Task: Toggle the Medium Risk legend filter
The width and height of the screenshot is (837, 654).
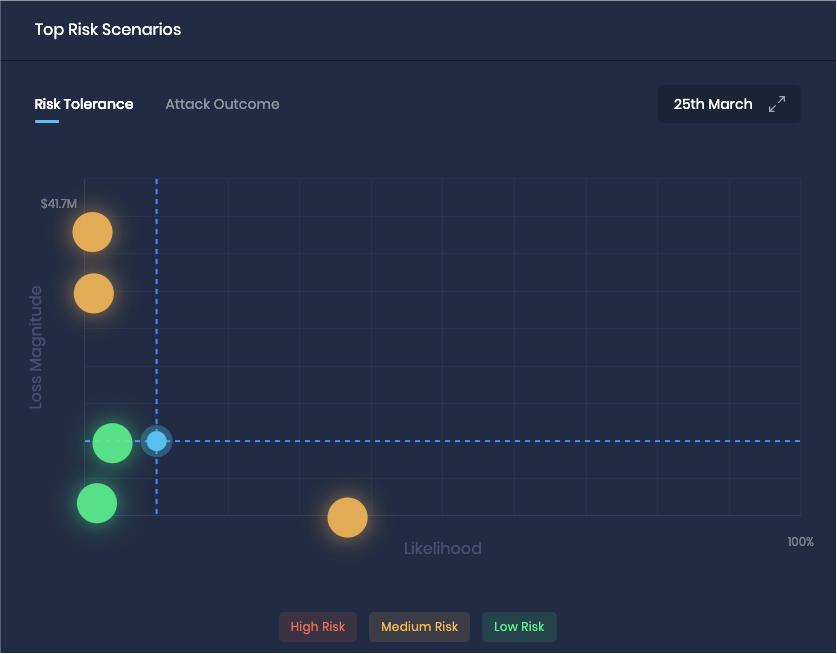Action: (419, 626)
